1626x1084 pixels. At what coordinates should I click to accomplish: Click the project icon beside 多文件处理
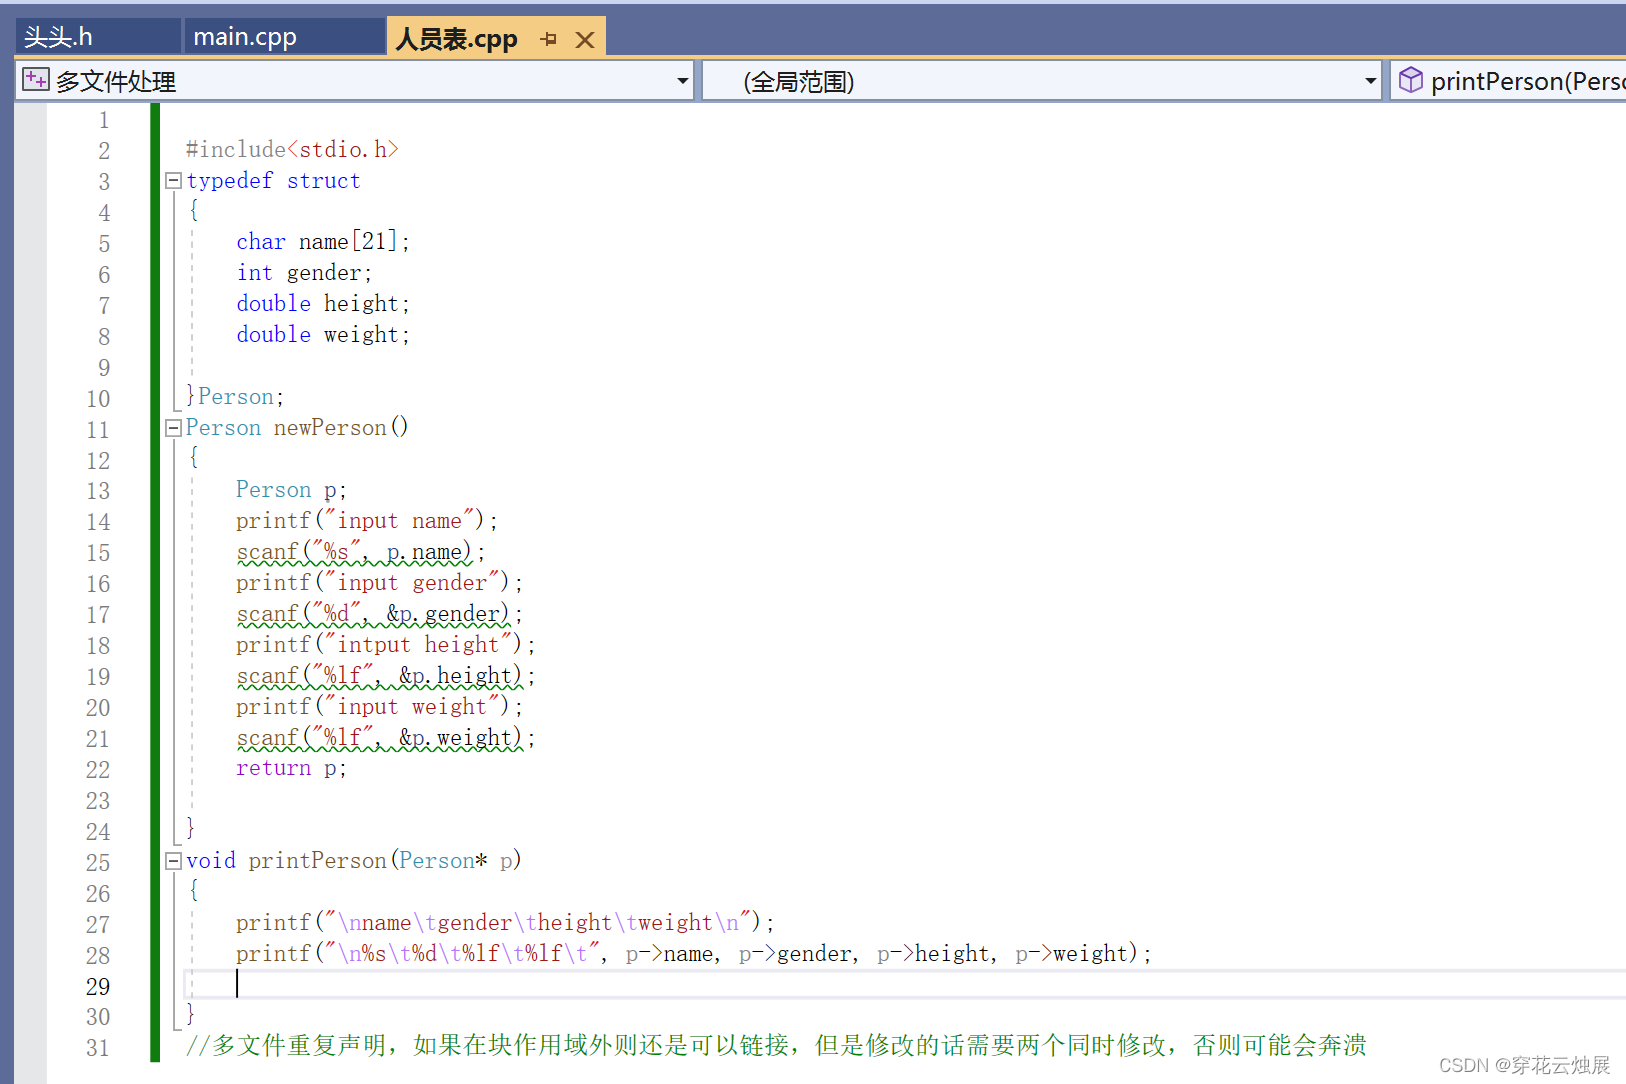click(36, 80)
